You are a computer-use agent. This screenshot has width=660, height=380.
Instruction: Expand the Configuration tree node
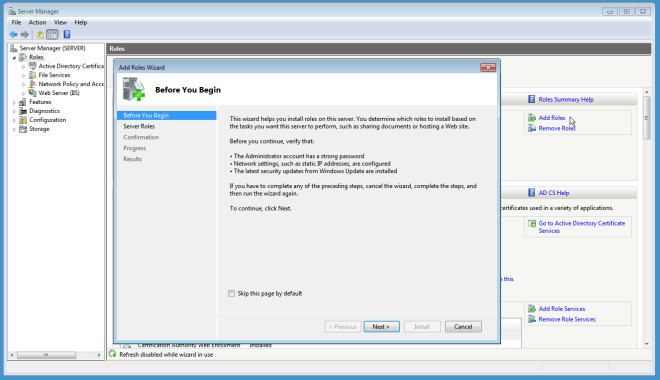pos(14,120)
